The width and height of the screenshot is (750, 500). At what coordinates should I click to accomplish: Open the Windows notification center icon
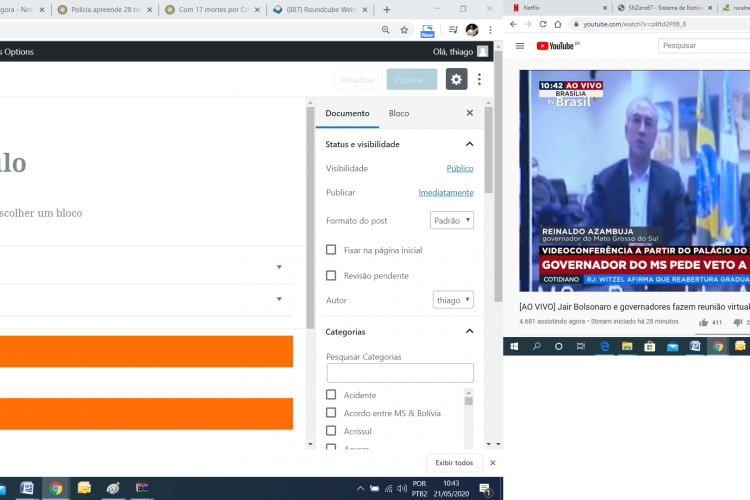tap(485, 489)
